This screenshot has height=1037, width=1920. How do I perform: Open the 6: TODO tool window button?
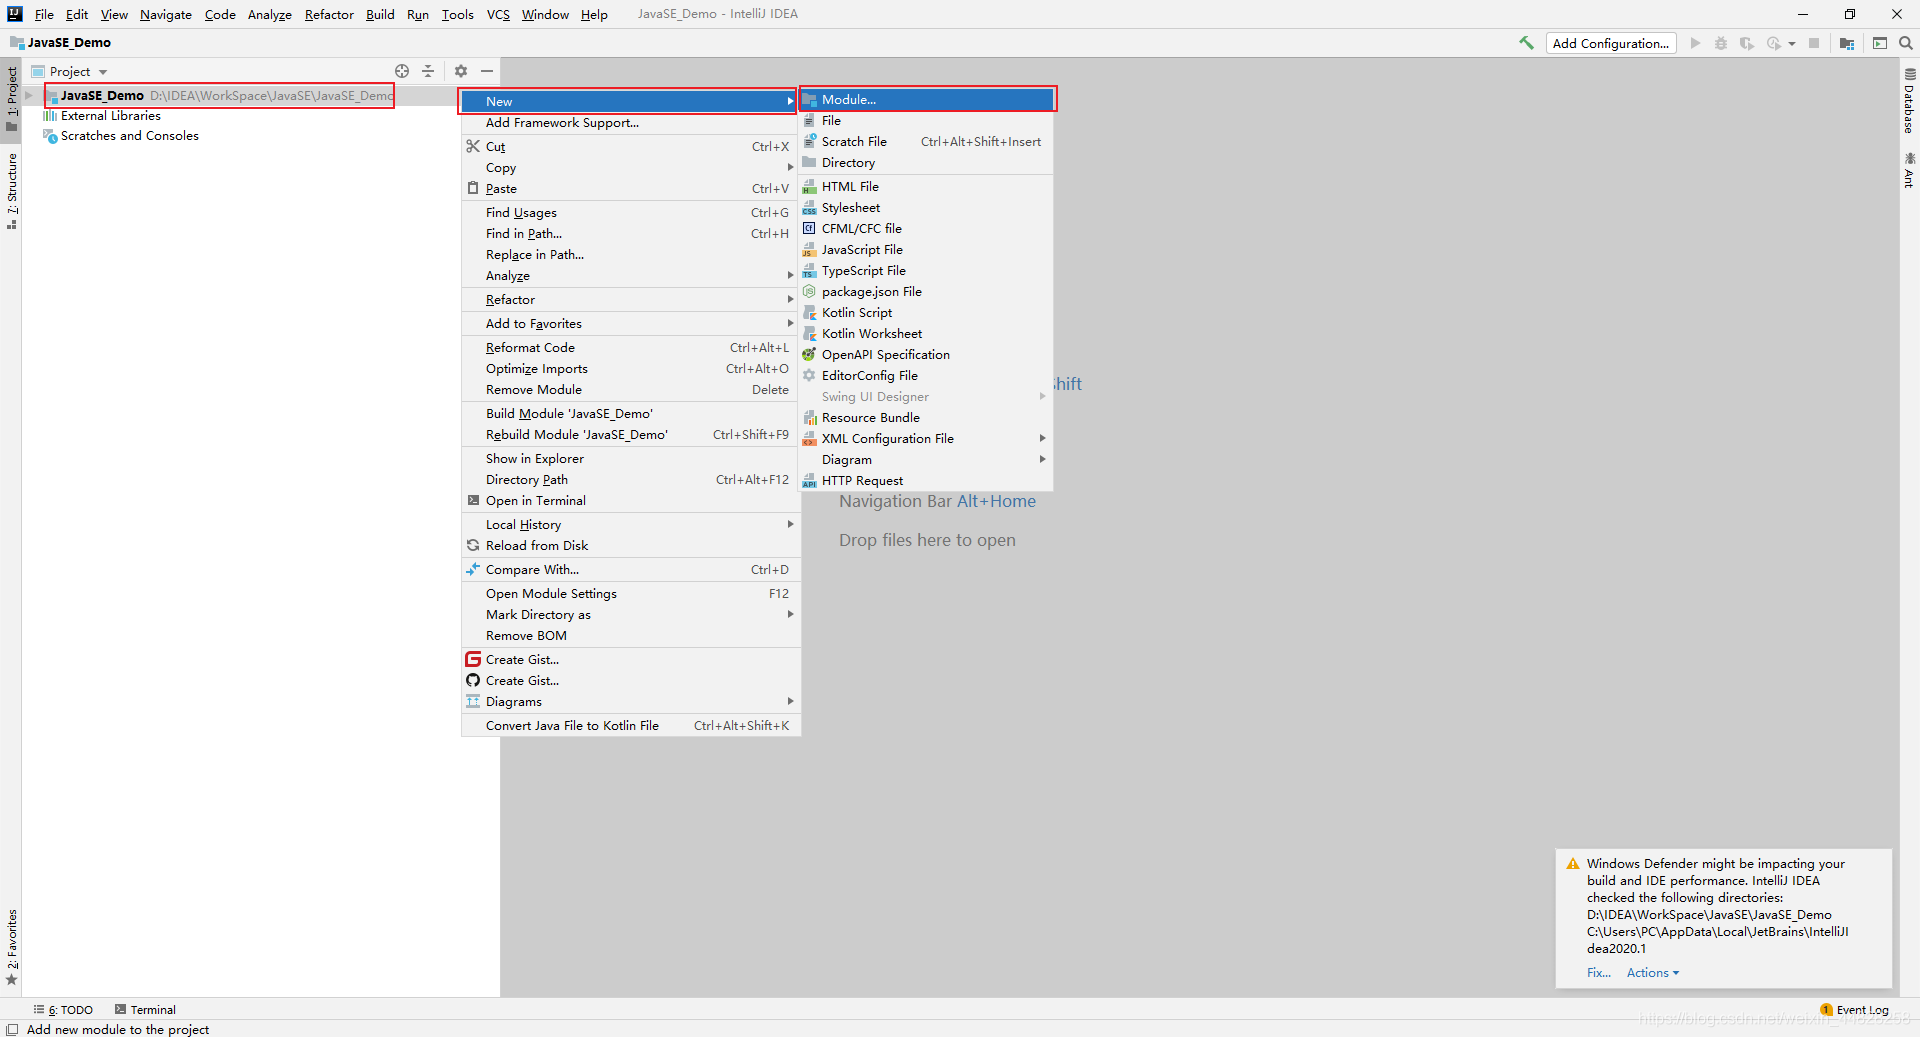64,1010
